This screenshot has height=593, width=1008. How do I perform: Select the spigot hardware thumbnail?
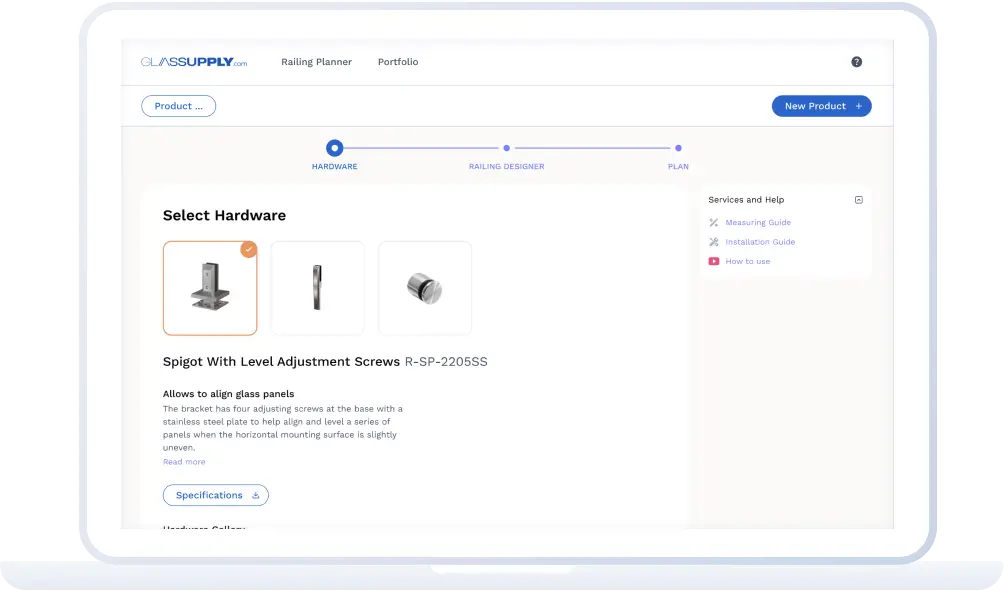210,288
